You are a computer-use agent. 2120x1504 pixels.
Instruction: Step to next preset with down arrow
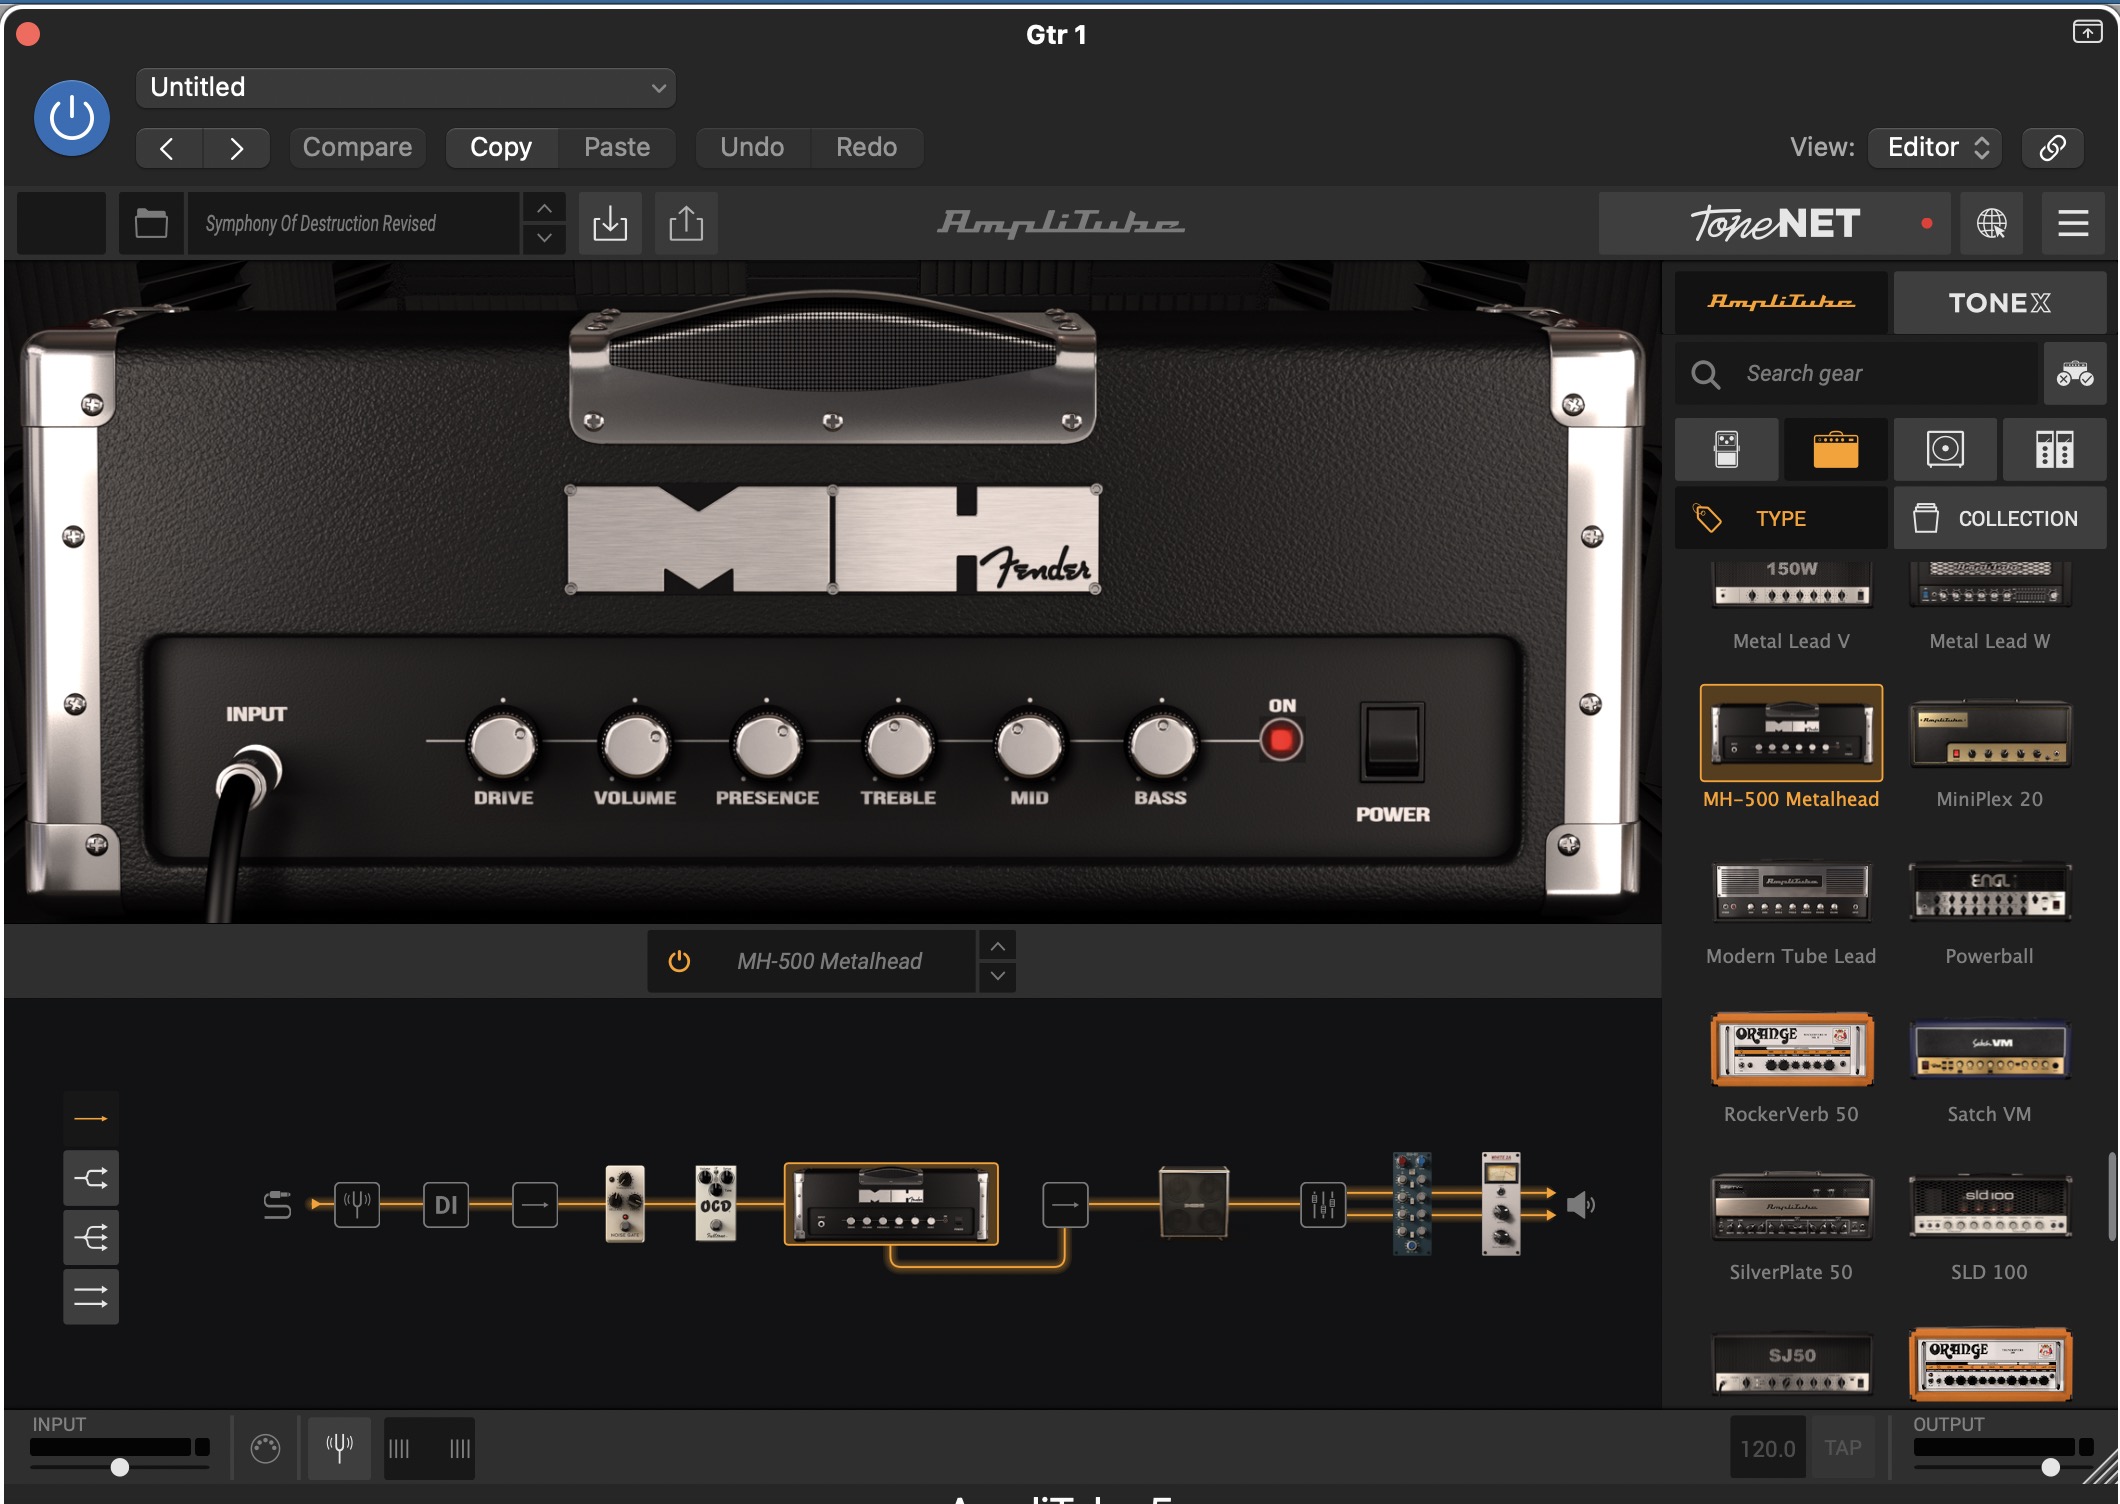tap(544, 238)
